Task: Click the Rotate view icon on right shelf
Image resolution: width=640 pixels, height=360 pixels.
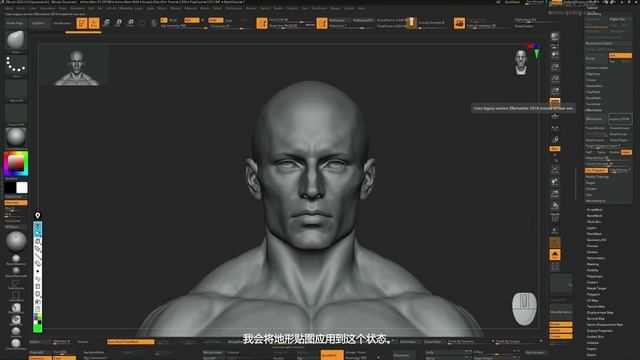Action: tap(555, 206)
